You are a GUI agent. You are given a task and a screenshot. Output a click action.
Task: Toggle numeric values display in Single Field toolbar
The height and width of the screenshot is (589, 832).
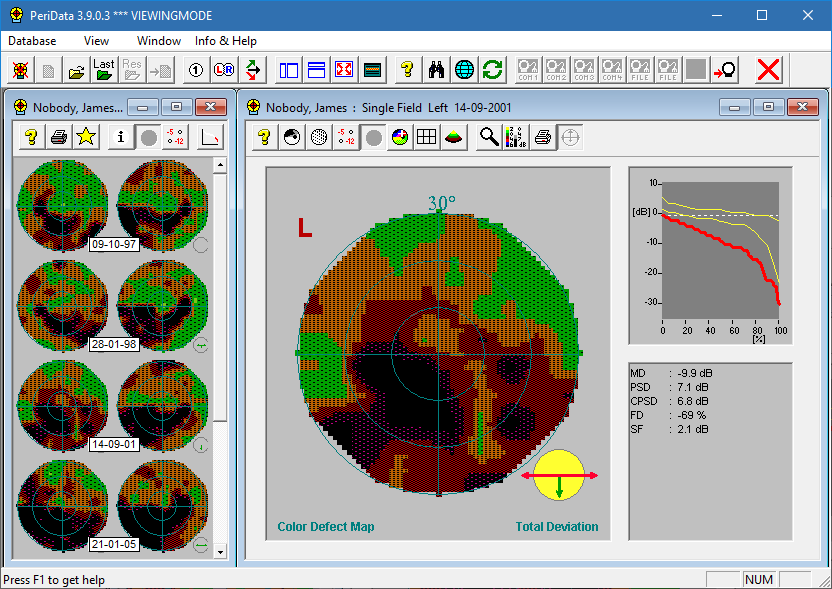pos(346,137)
